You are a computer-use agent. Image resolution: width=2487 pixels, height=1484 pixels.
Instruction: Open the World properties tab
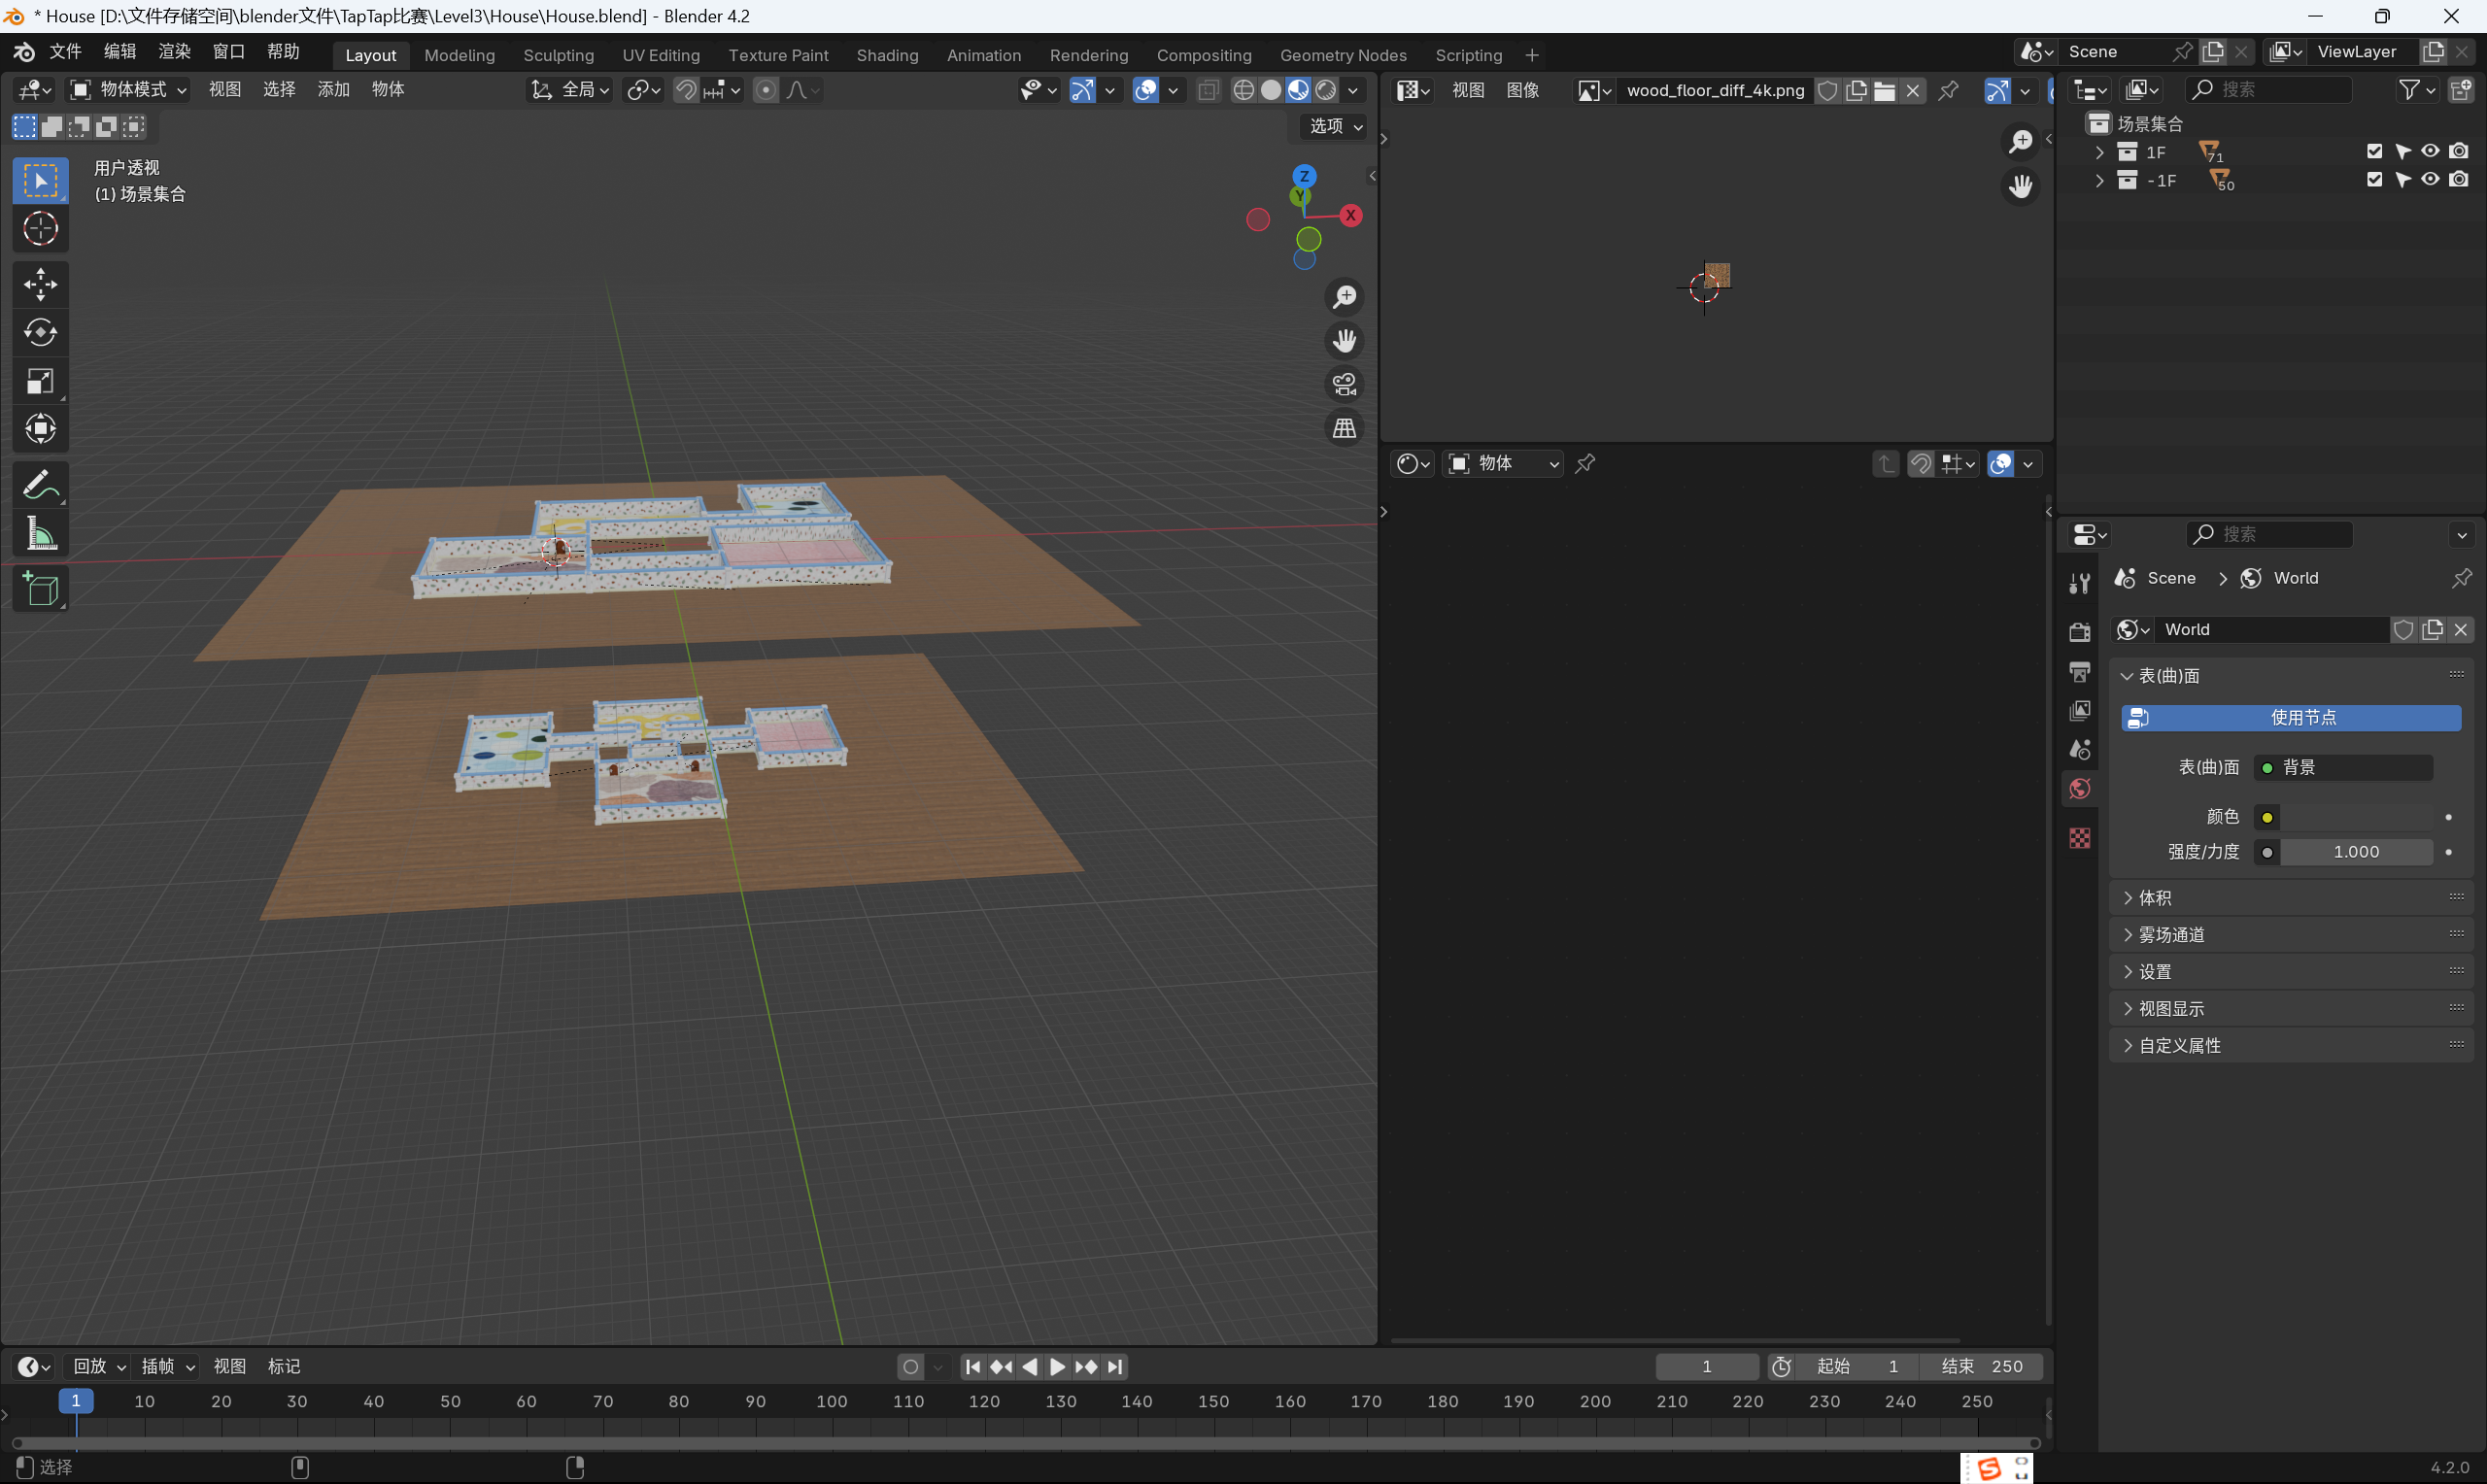(2080, 789)
